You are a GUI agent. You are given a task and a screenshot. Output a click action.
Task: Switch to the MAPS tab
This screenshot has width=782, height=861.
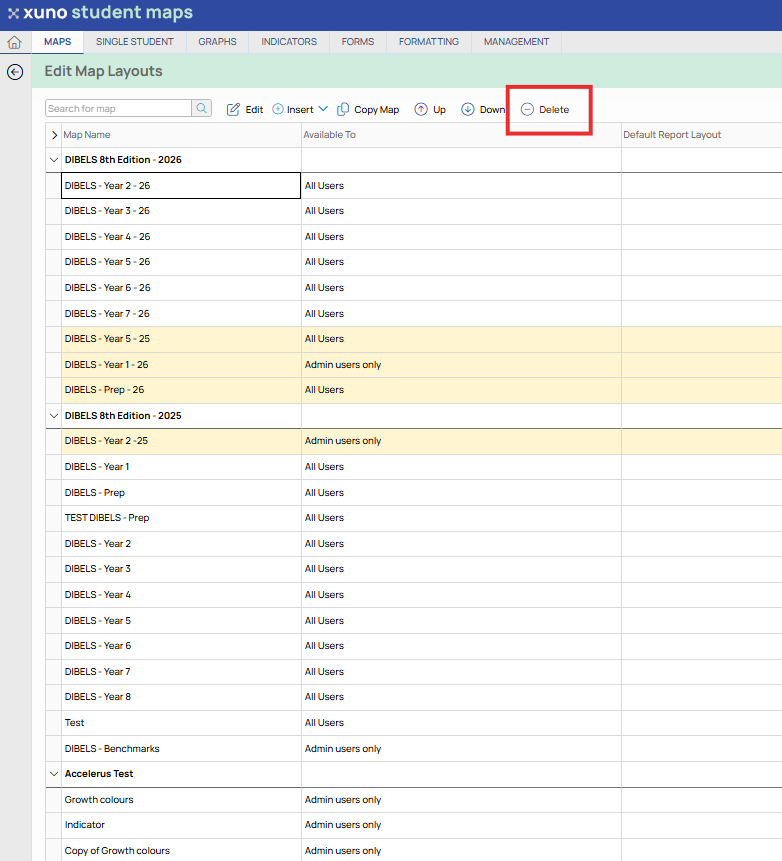[x=58, y=42]
